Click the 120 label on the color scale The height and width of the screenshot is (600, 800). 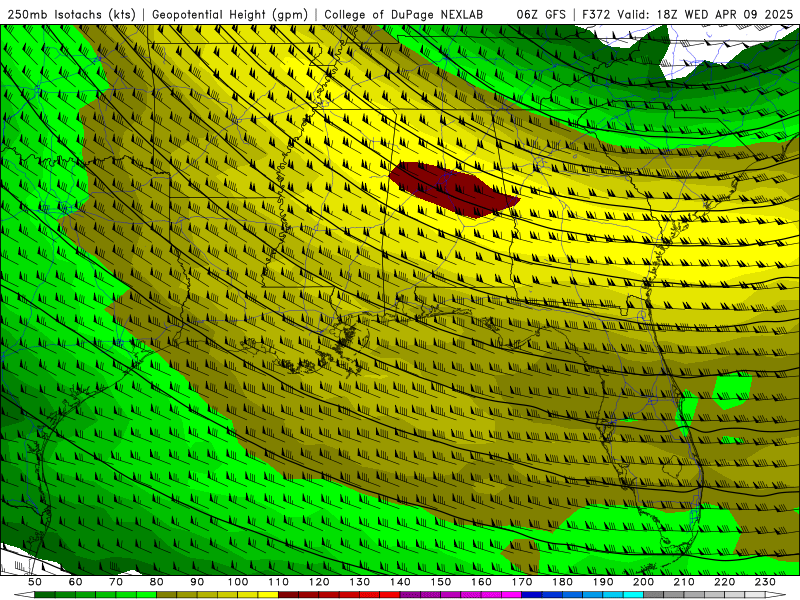coord(318,582)
